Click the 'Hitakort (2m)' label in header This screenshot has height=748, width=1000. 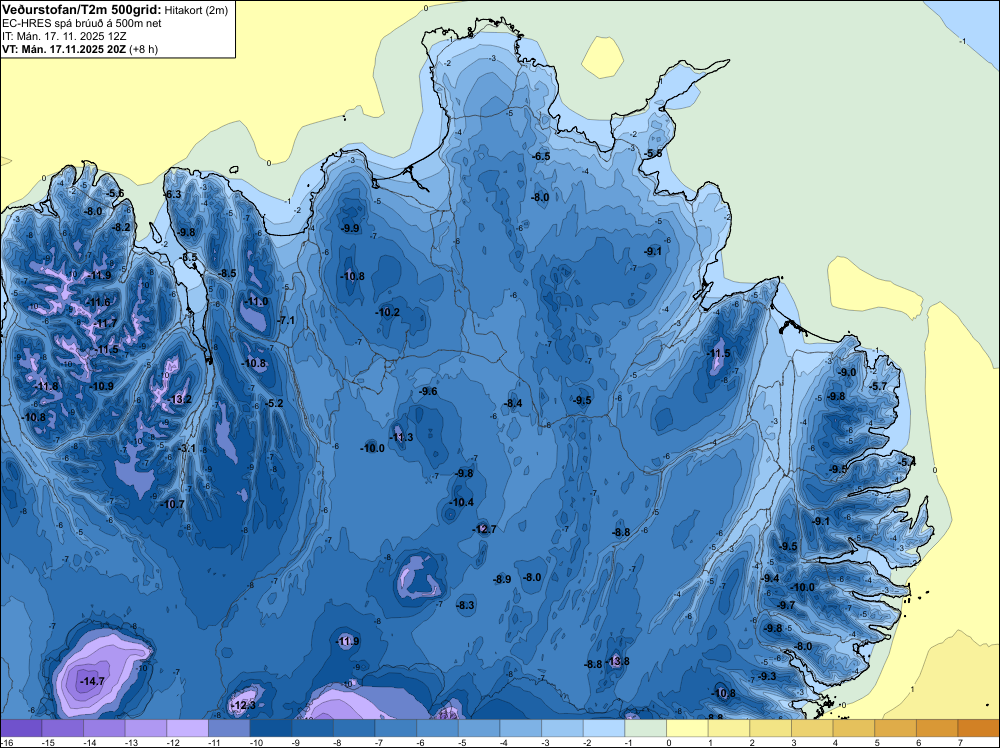pos(195,10)
